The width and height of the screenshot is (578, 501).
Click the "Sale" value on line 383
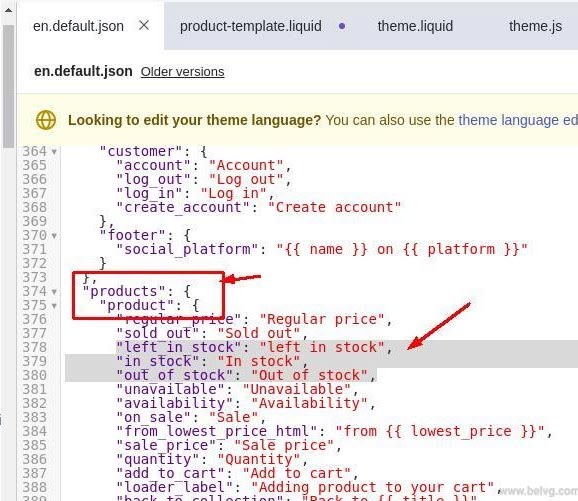point(233,418)
